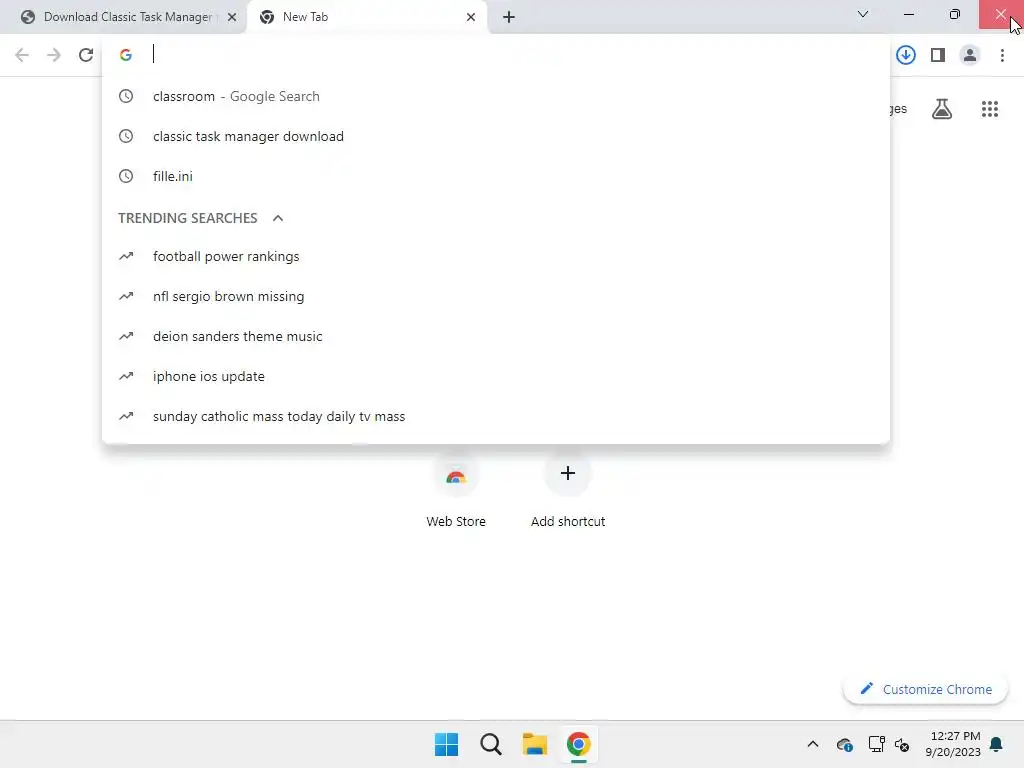Click the browser forward arrow
This screenshot has width=1024, height=768.
pyautogui.click(x=54, y=55)
